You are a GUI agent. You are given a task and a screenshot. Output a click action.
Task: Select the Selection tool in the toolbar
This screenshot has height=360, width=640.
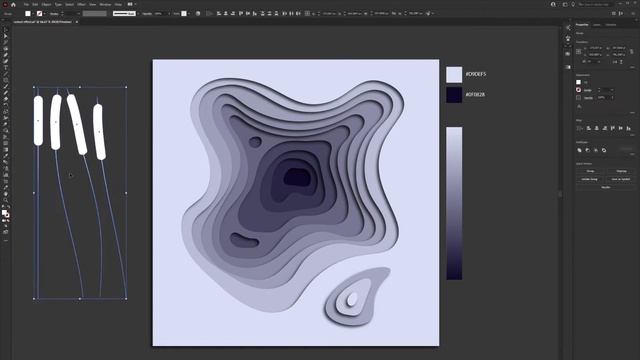[5, 30]
